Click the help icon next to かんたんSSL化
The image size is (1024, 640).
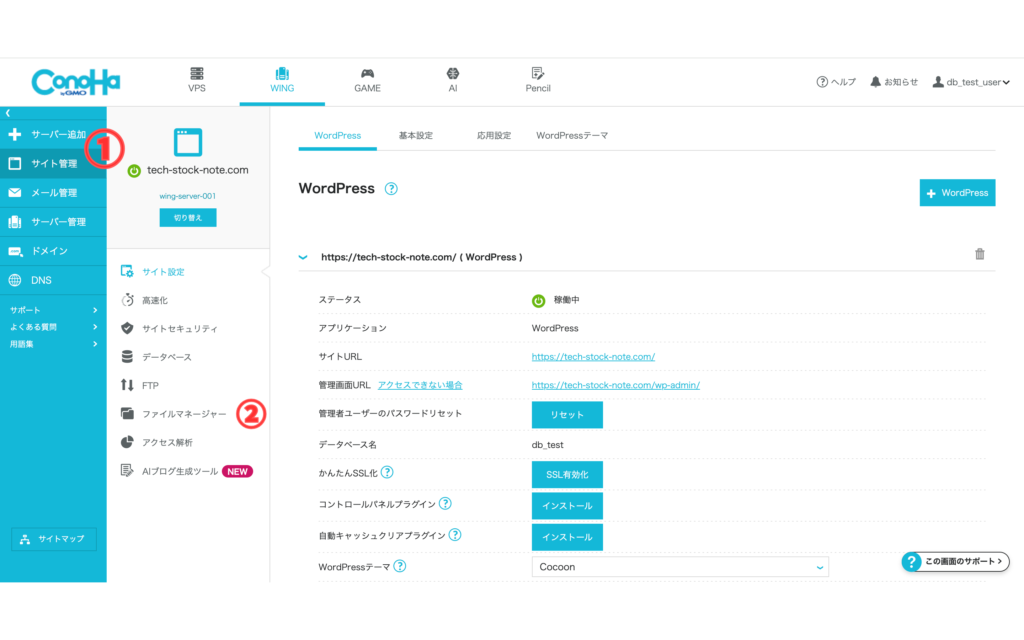[387, 472]
